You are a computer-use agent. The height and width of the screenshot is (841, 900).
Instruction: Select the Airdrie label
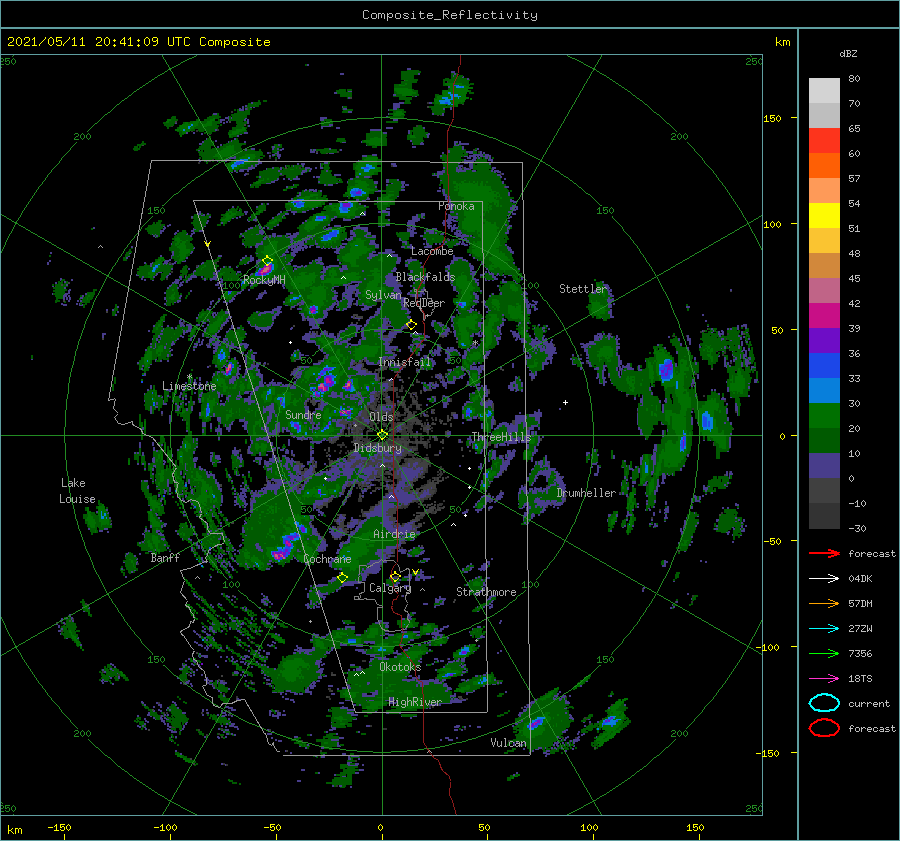coord(394,534)
